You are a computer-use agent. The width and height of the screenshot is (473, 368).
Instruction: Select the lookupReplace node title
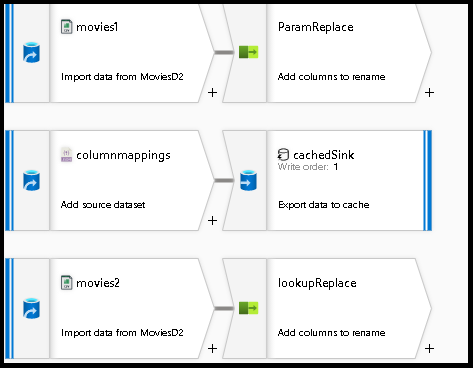point(317,283)
